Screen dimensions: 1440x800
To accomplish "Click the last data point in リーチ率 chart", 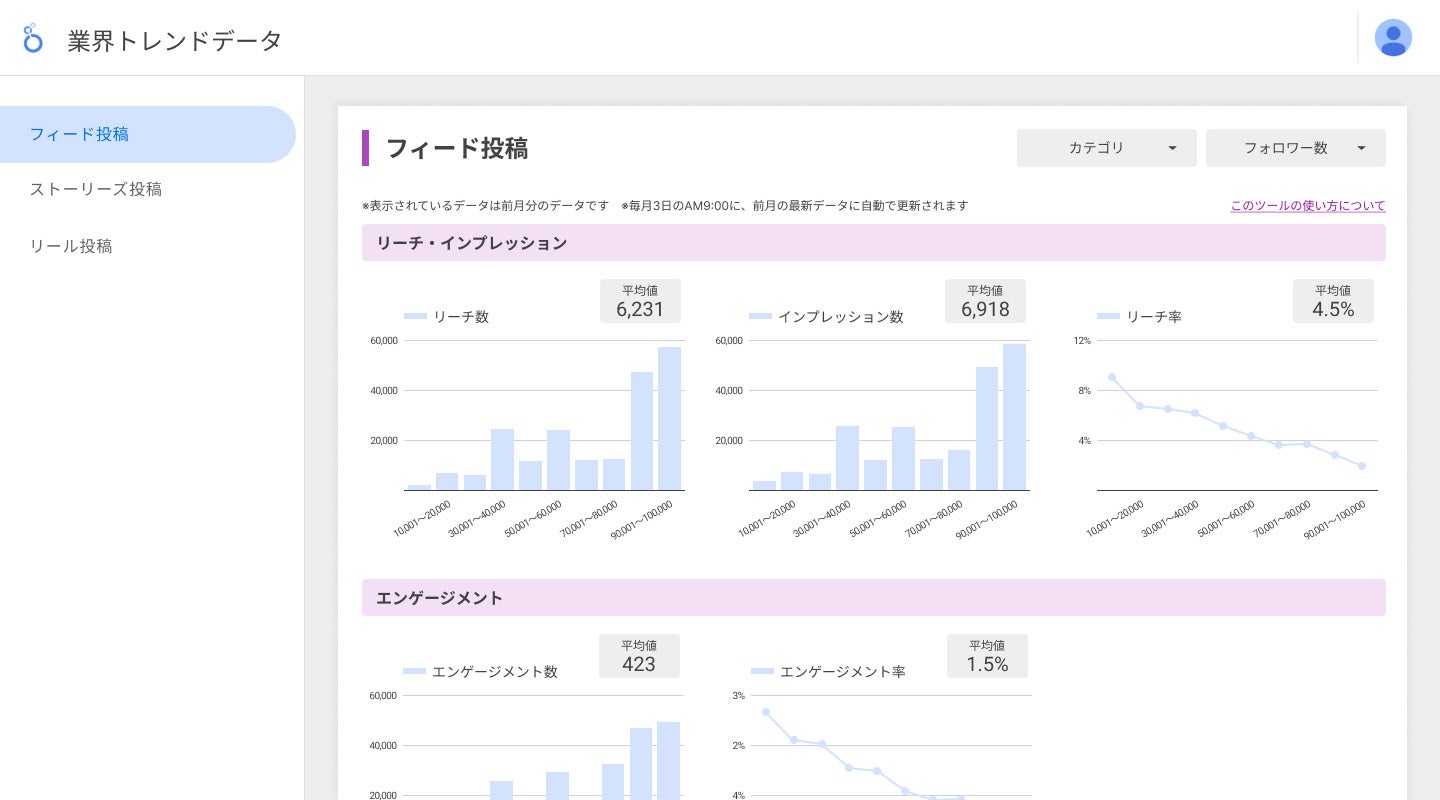I will pyautogui.click(x=1362, y=466).
